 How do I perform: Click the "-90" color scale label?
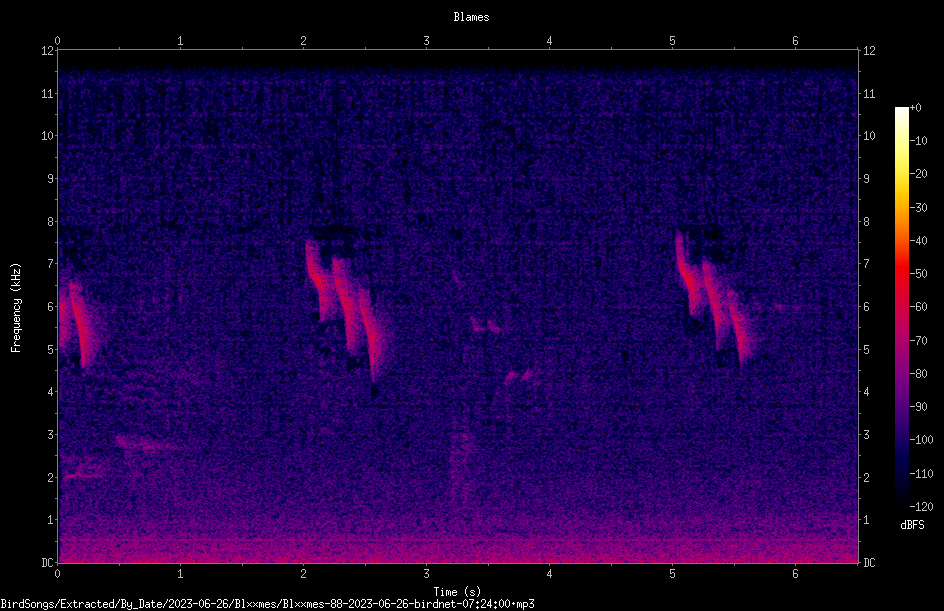pos(918,407)
